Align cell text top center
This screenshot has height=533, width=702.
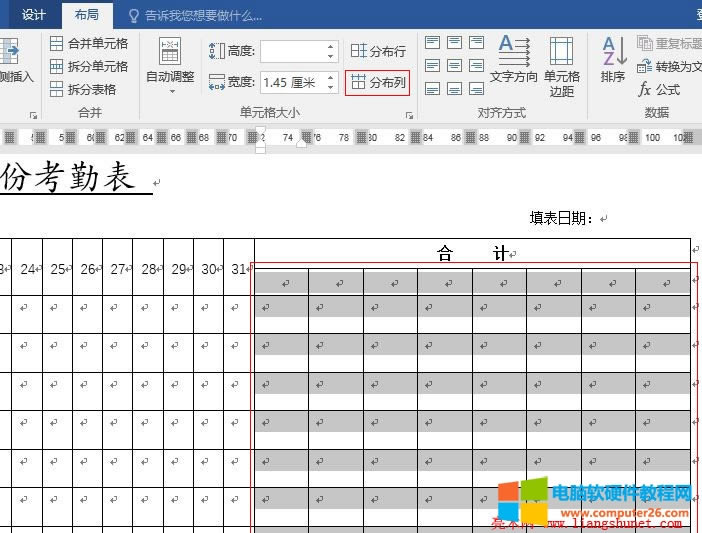tap(454, 43)
